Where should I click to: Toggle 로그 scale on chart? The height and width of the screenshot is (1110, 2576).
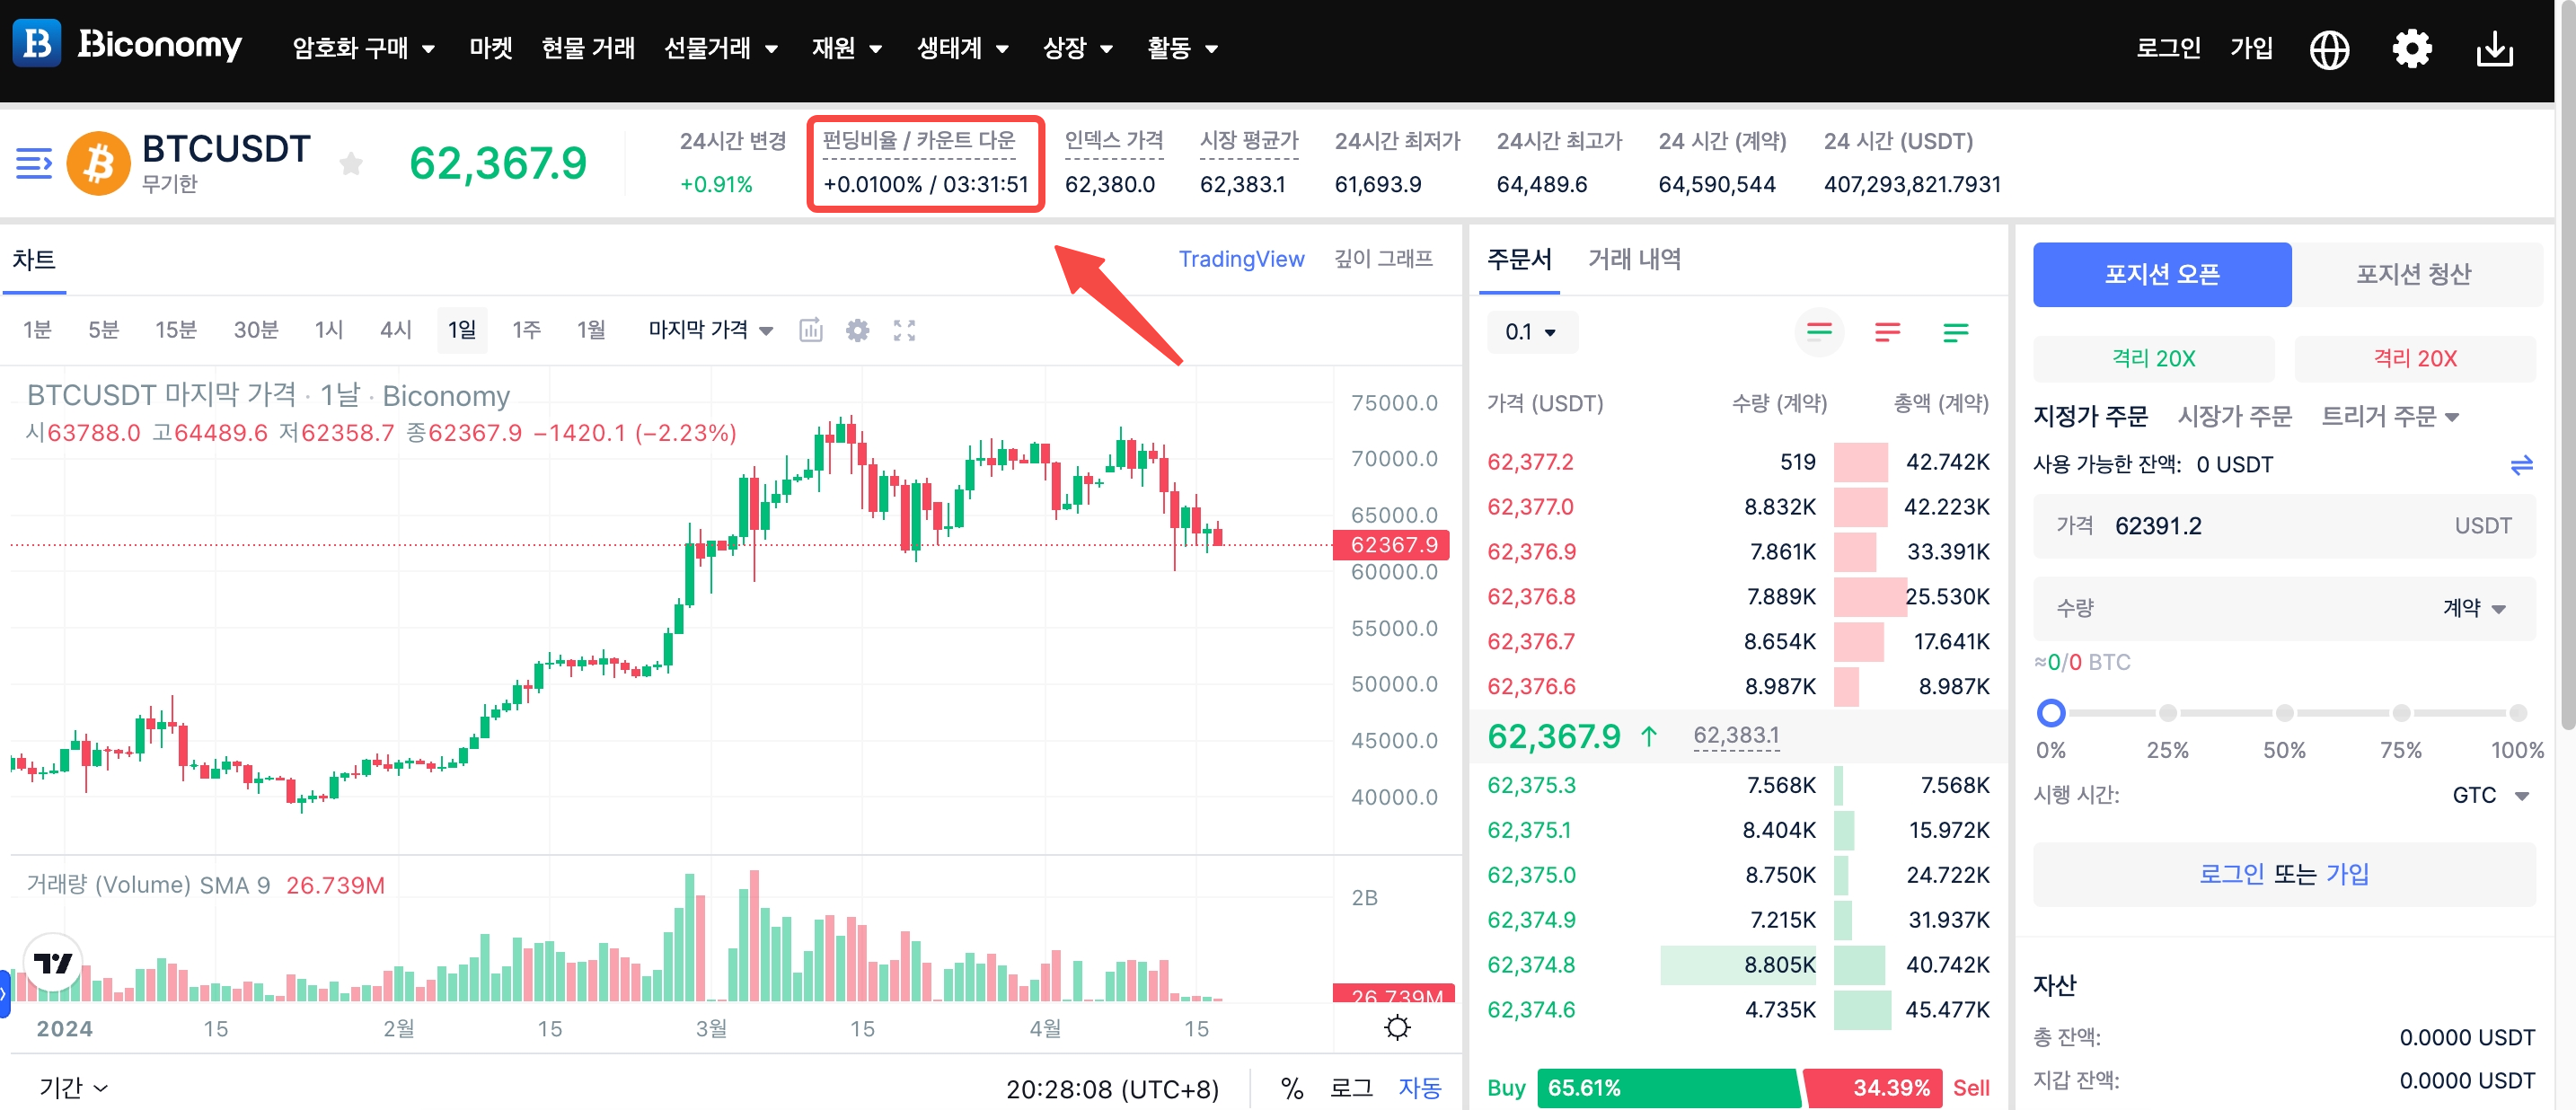1351,1088
